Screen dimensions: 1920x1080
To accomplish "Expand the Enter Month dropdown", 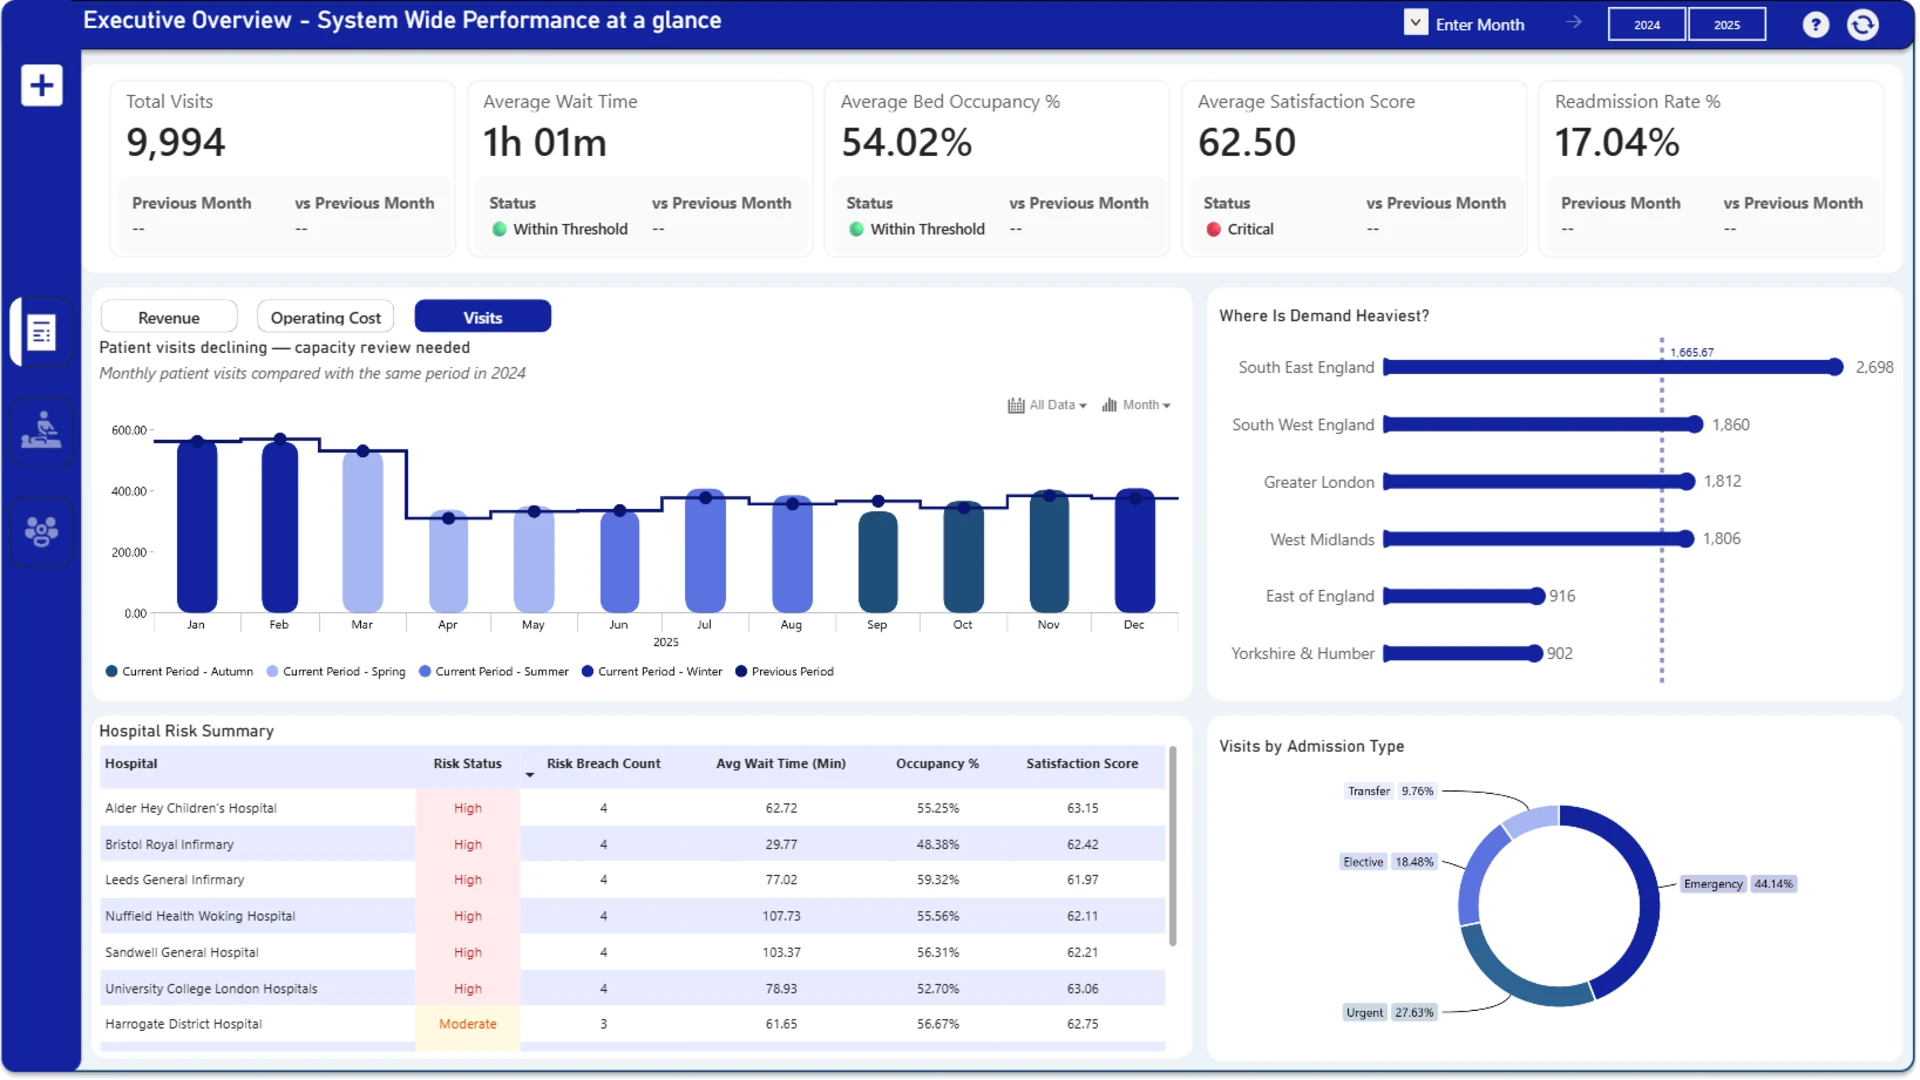I will (1415, 22).
